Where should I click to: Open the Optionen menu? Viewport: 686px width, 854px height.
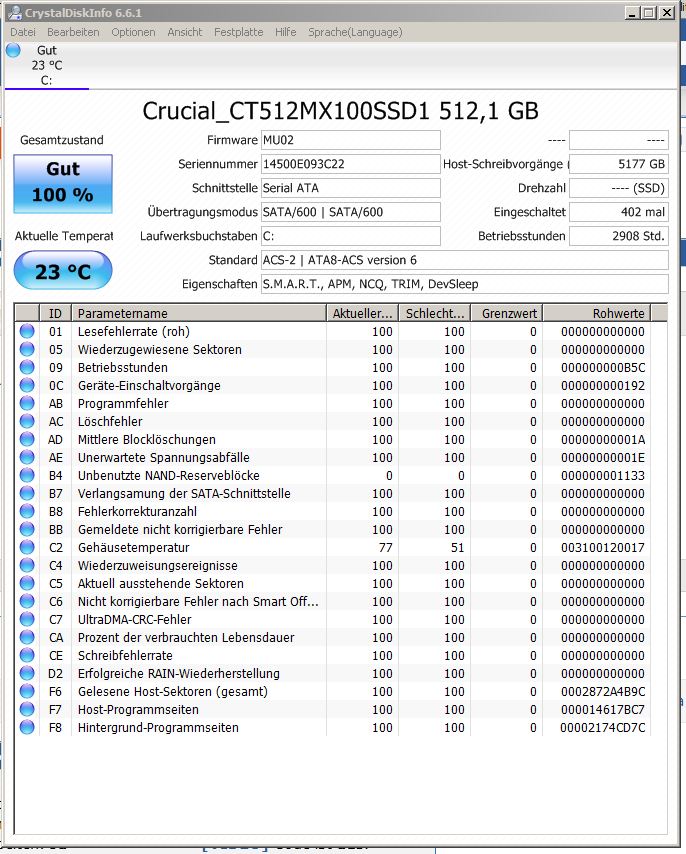[133, 32]
